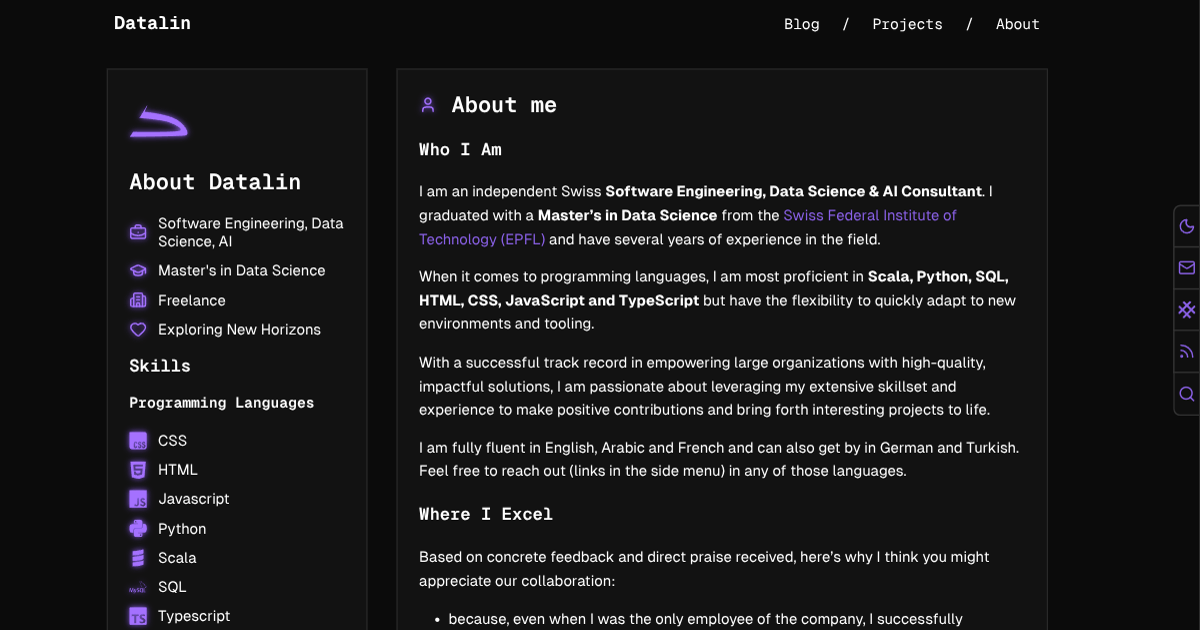Select the Javascript icon under Programming Languages

(x=138, y=499)
